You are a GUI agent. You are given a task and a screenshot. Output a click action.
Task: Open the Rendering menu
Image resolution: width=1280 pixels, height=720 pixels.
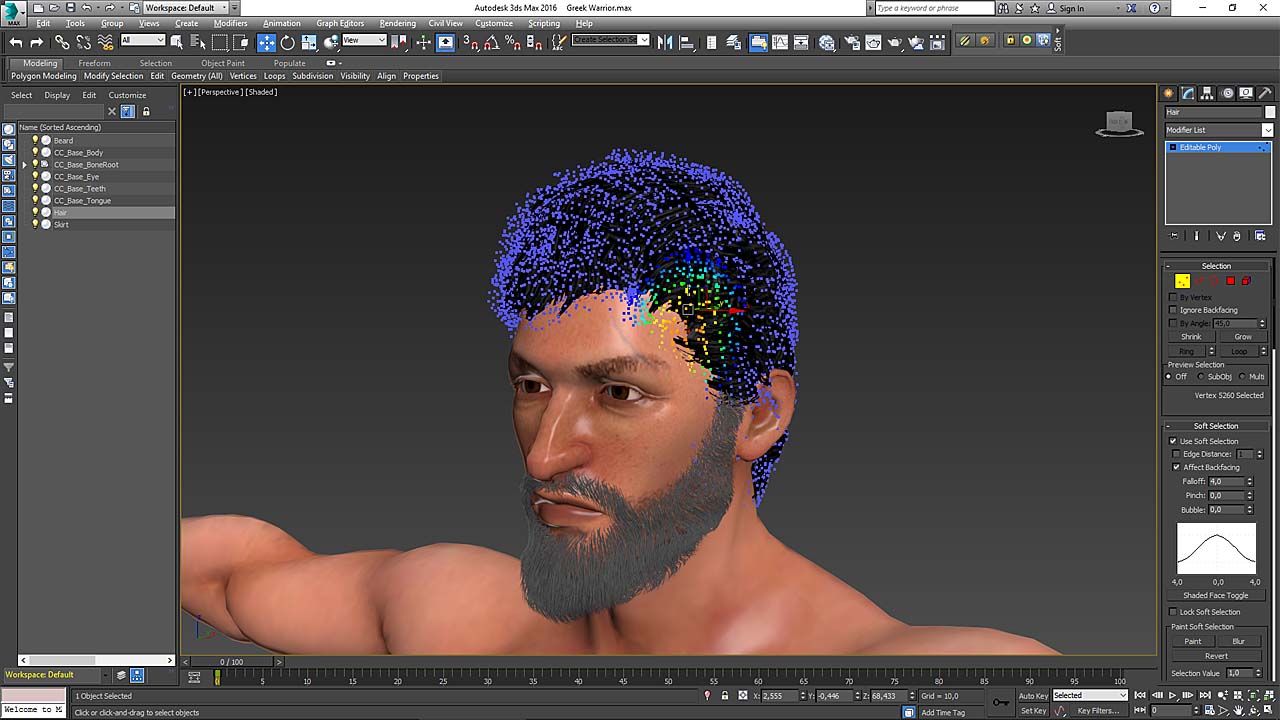[397, 23]
